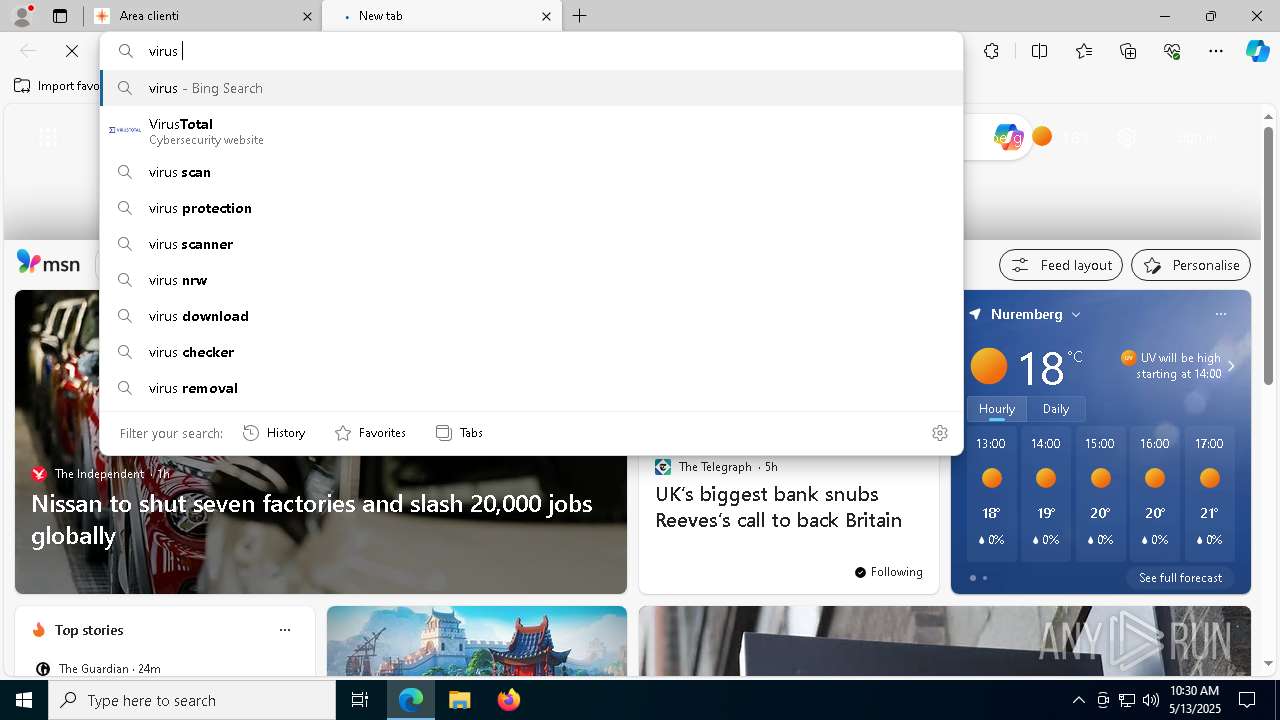Advance the UV alert chevron arrow
The width and height of the screenshot is (1280, 720).
1232,366
